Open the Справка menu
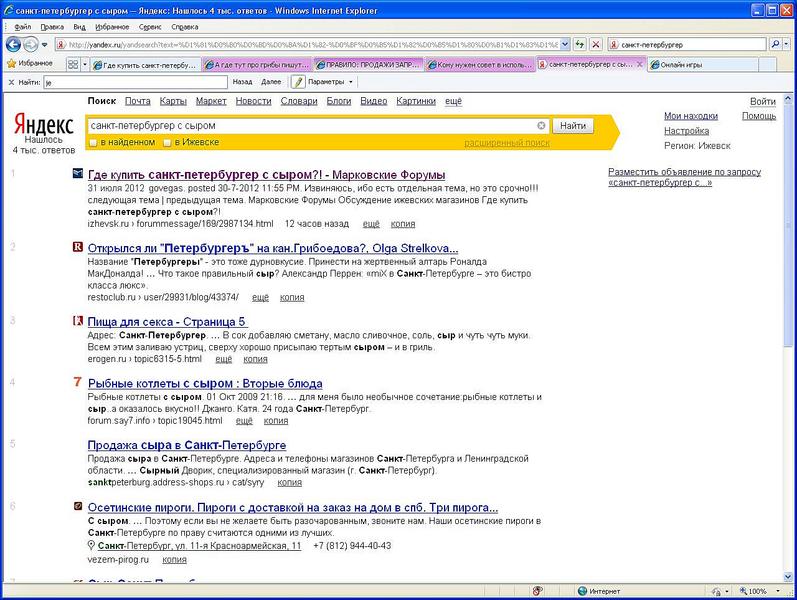 tap(185, 27)
